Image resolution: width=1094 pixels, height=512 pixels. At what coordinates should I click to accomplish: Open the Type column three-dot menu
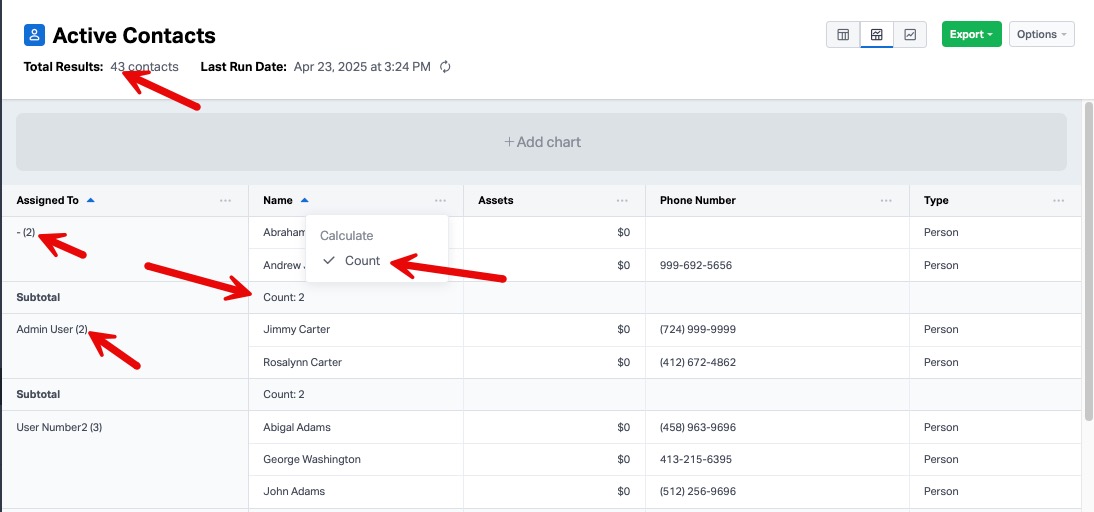pos(1058,201)
